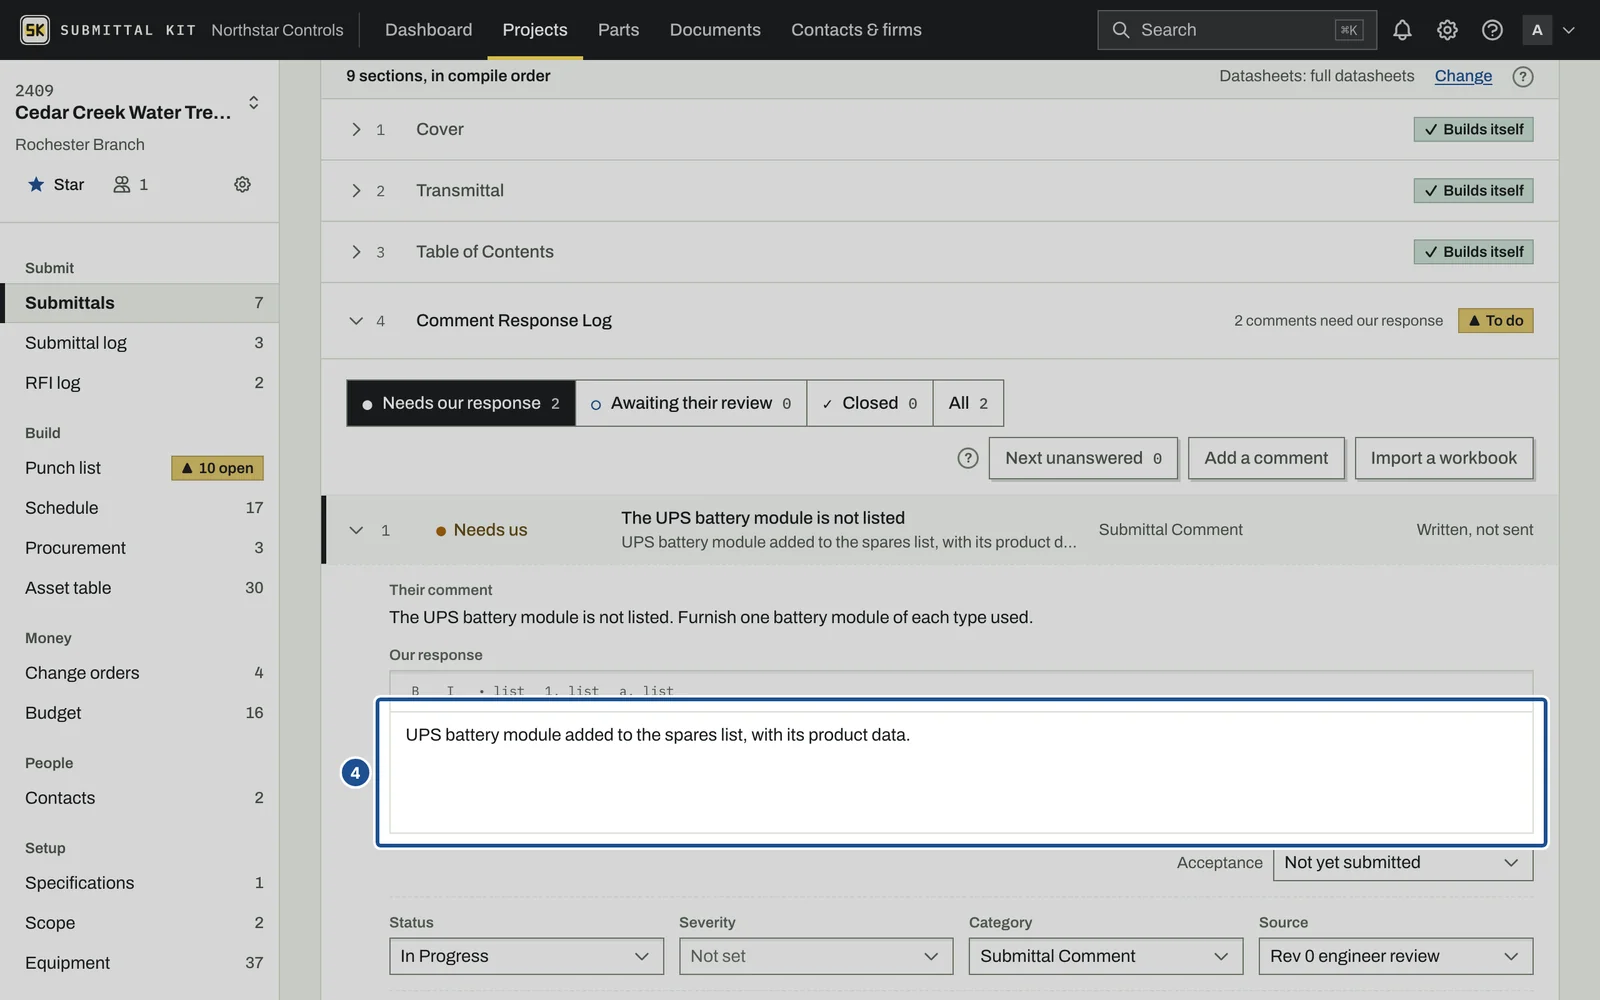The image size is (1600, 1000).
Task: Show All comments filter
Action: 968,403
